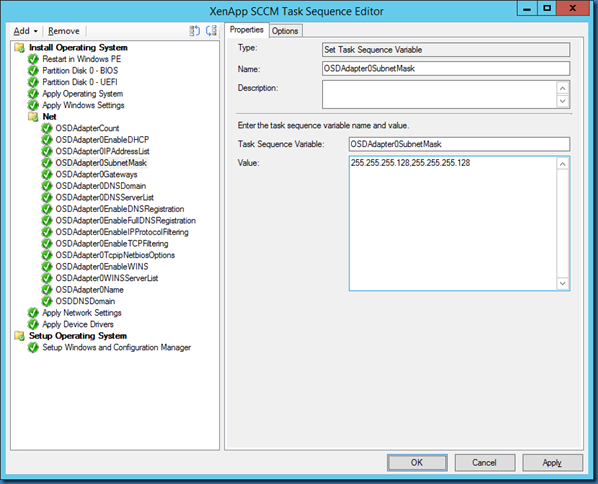The image size is (598, 484).
Task: Click the Setup Operating System folder icon
Action: 19,336
